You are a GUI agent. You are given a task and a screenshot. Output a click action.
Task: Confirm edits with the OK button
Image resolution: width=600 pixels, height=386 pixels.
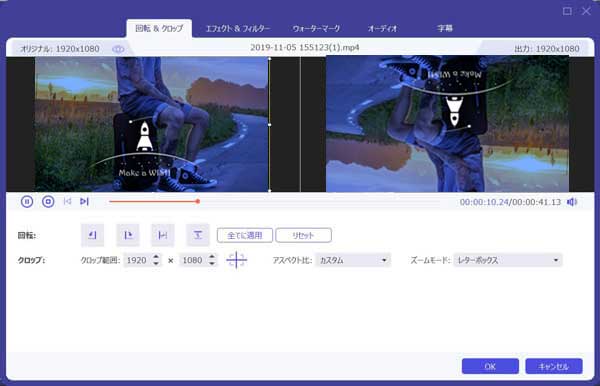(490, 366)
